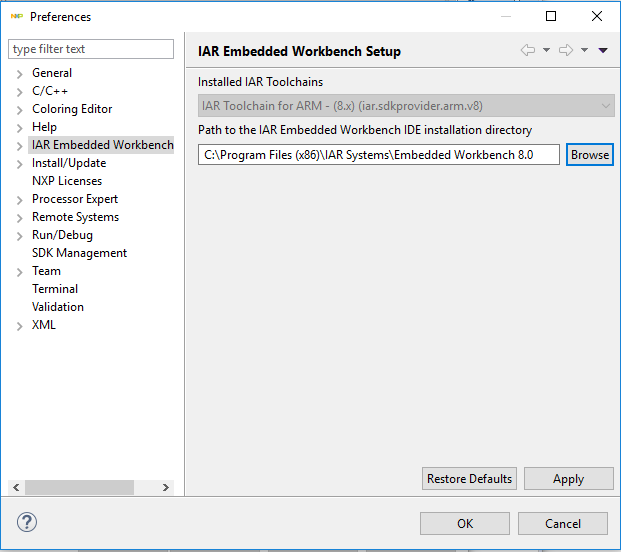
Task: Click the tree horizontal scrollbar thumb
Action: 79,487
